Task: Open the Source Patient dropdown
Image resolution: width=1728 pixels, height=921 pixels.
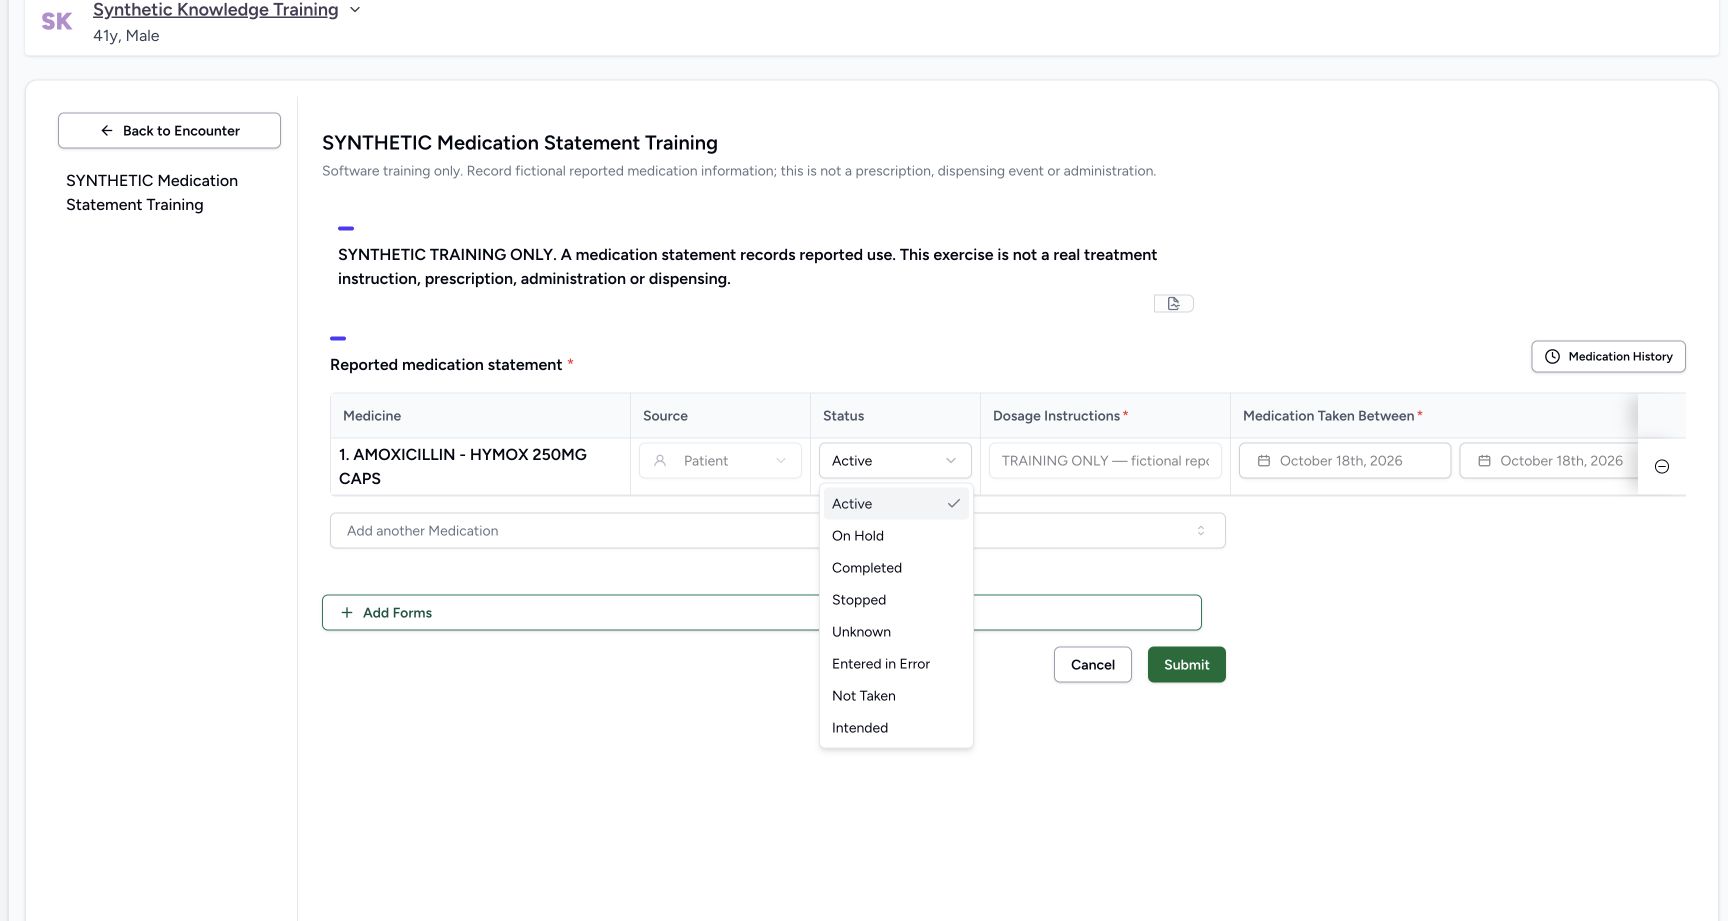Action: 720,461
